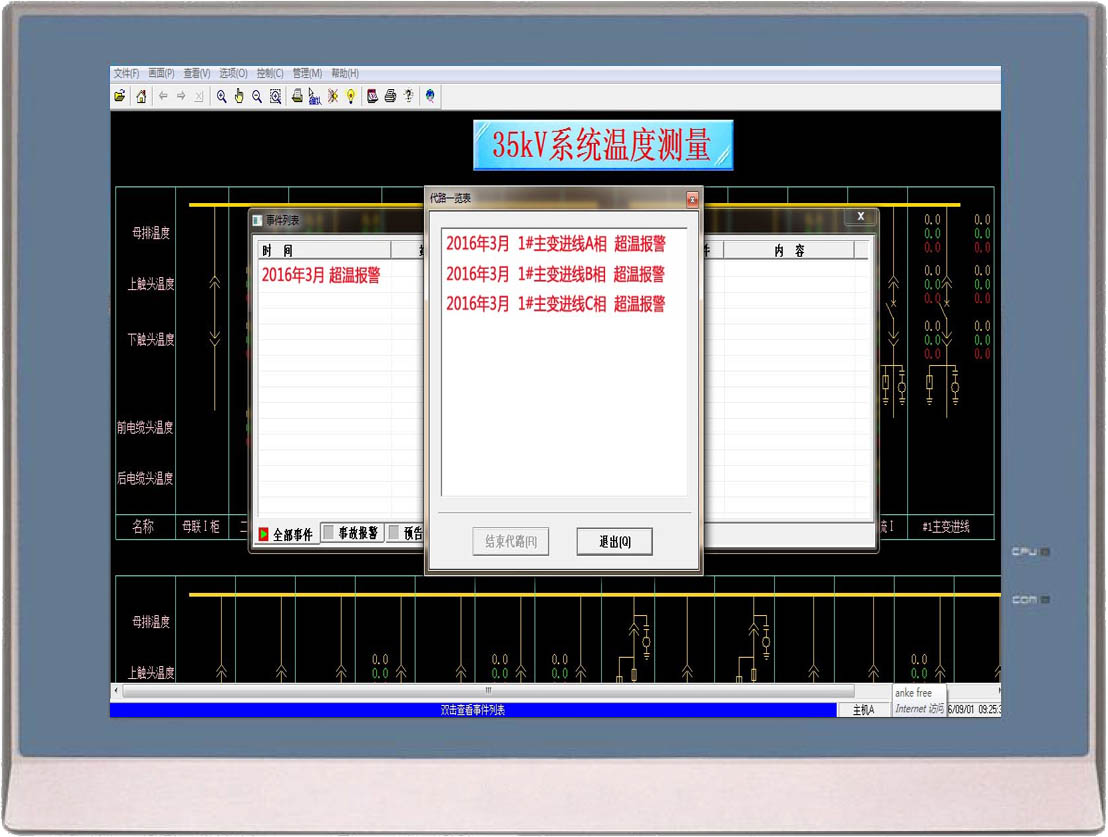Switch to the 全部事件 tab
Viewport: 1108px width, 837px height.
[x=286, y=534]
